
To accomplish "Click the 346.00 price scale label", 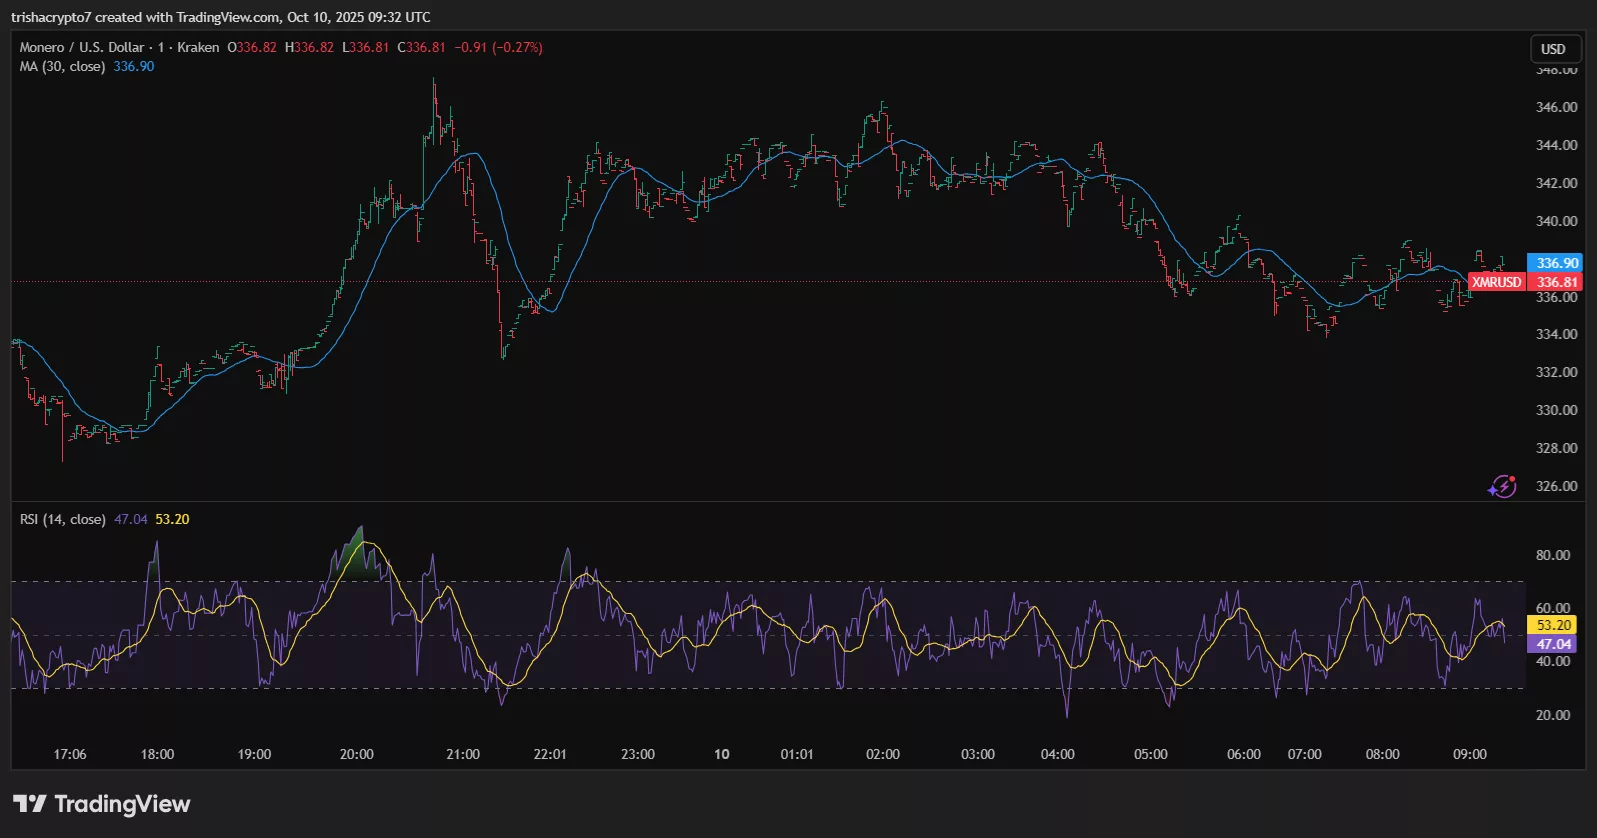I will (x=1556, y=107).
